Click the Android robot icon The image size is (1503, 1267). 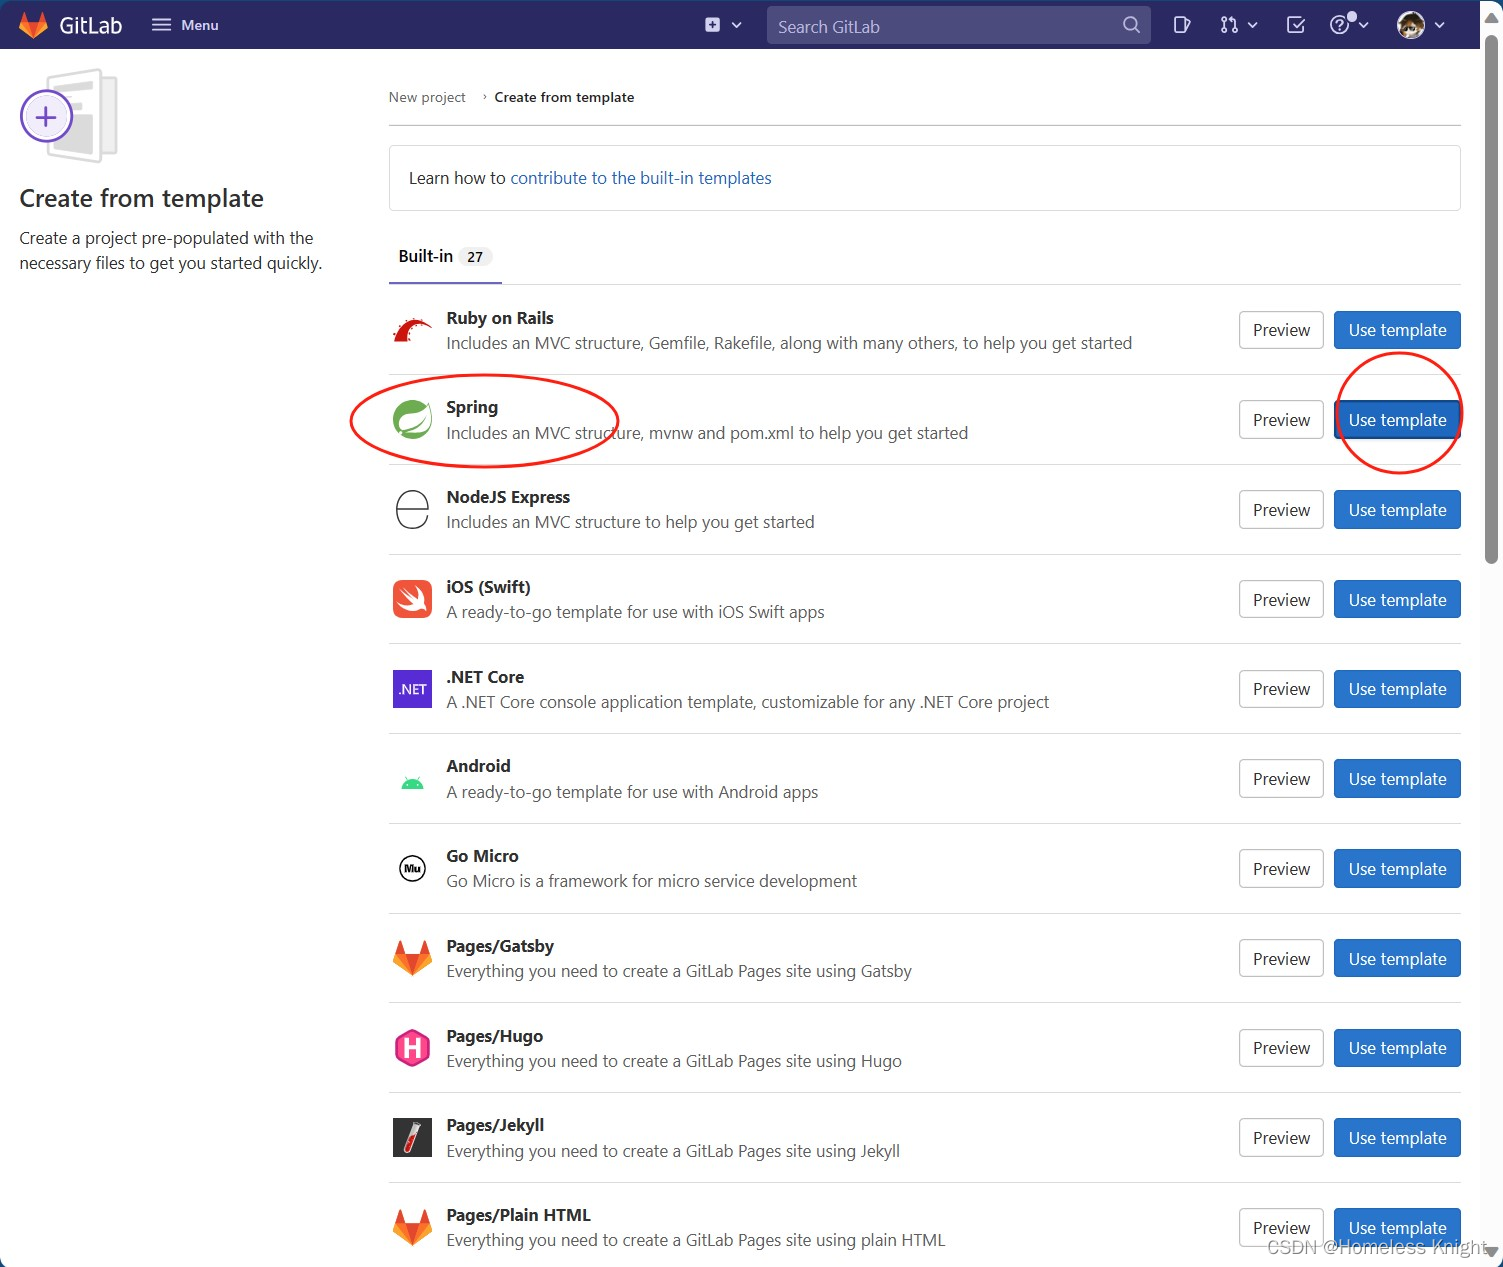(x=412, y=783)
